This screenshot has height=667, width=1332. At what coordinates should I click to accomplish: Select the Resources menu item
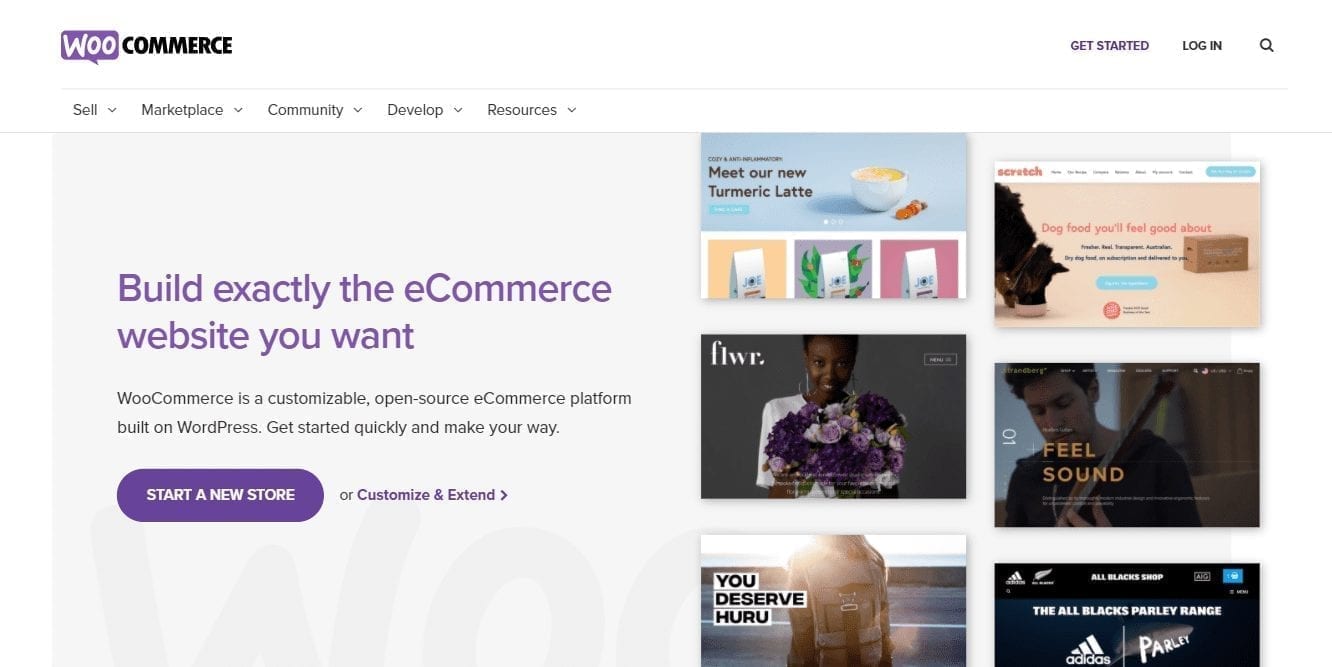point(522,110)
